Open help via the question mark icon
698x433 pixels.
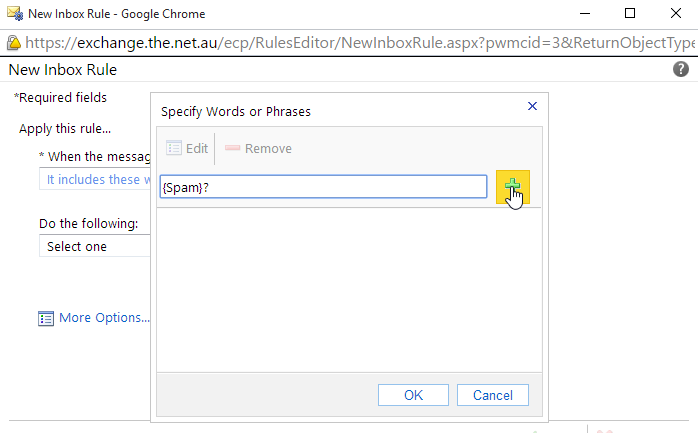[x=680, y=69]
